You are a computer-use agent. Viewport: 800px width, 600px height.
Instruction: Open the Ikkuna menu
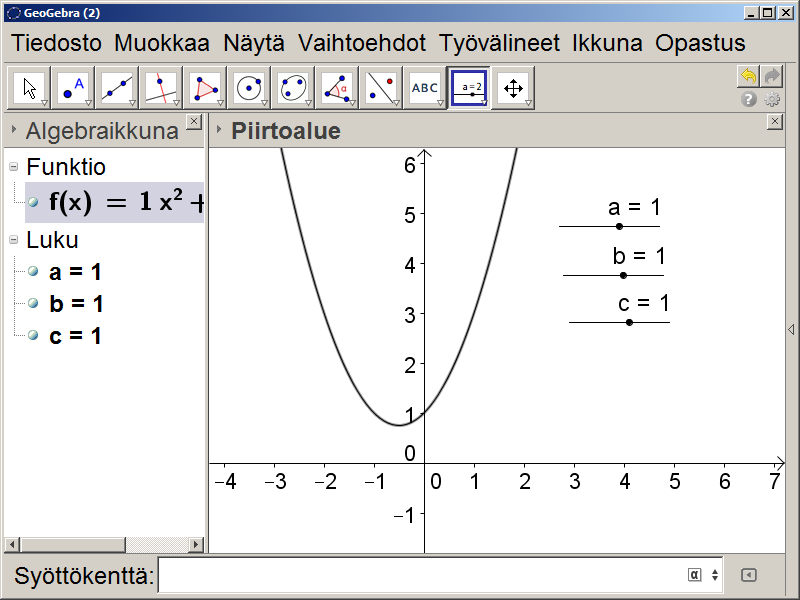tap(607, 43)
